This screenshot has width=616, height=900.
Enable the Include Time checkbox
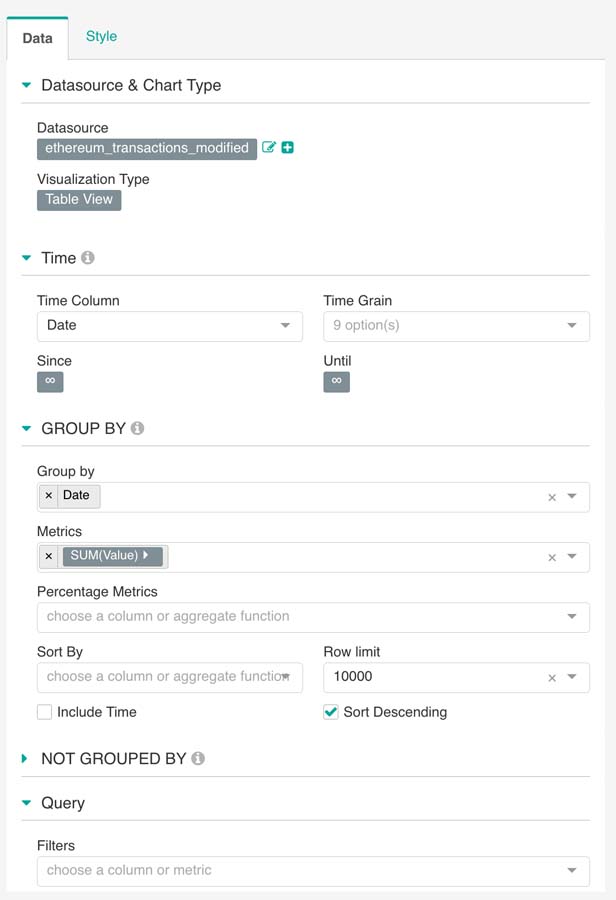(45, 712)
